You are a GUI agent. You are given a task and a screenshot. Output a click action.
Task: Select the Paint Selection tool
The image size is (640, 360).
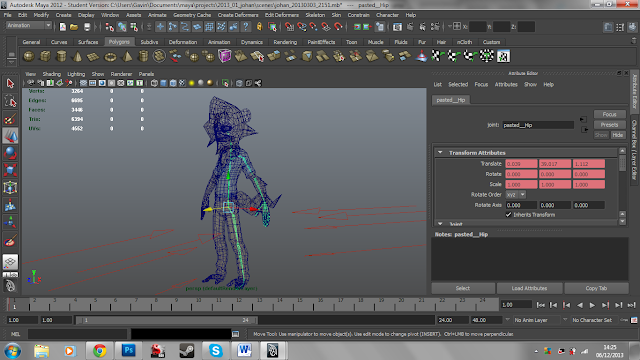pyautogui.click(x=10, y=119)
